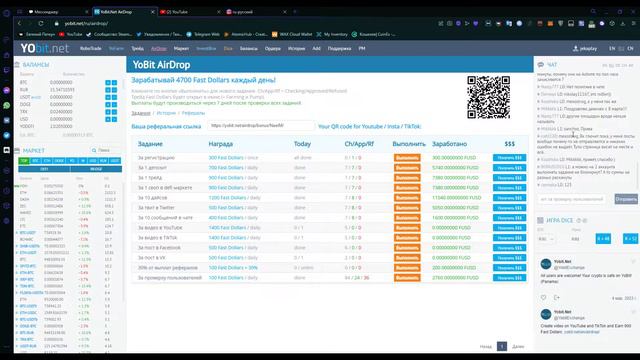Open Twitter from the browser sidebar

7,135
